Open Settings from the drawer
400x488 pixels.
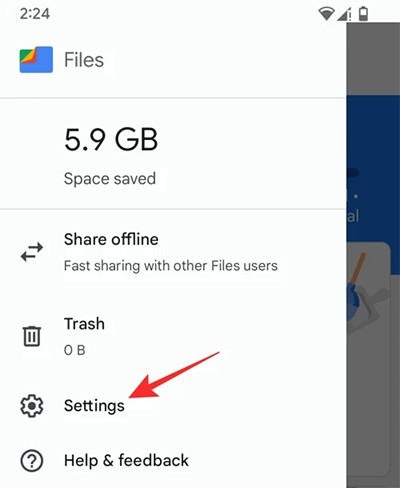click(x=173, y=406)
